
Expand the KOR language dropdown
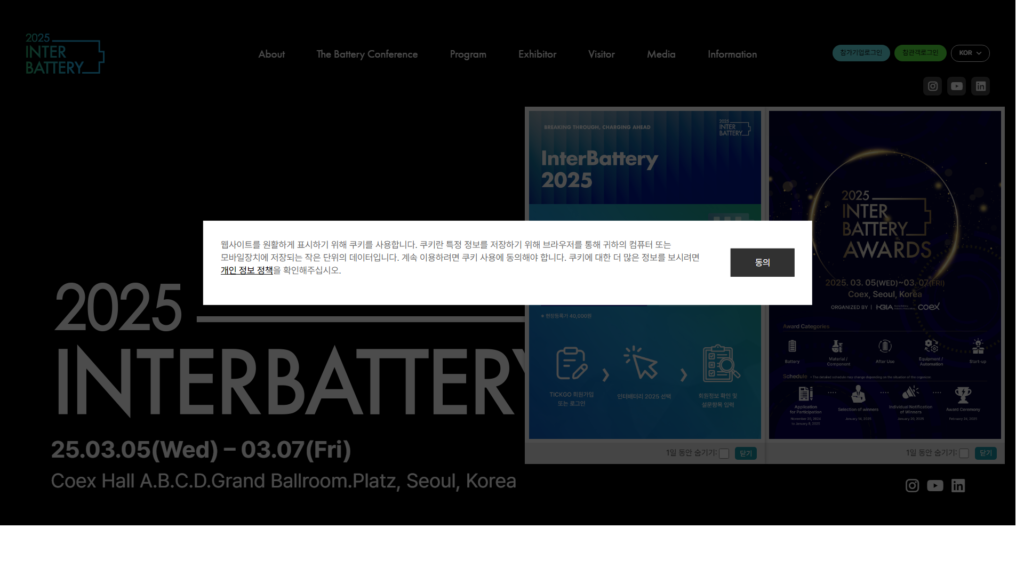point(970,53)
